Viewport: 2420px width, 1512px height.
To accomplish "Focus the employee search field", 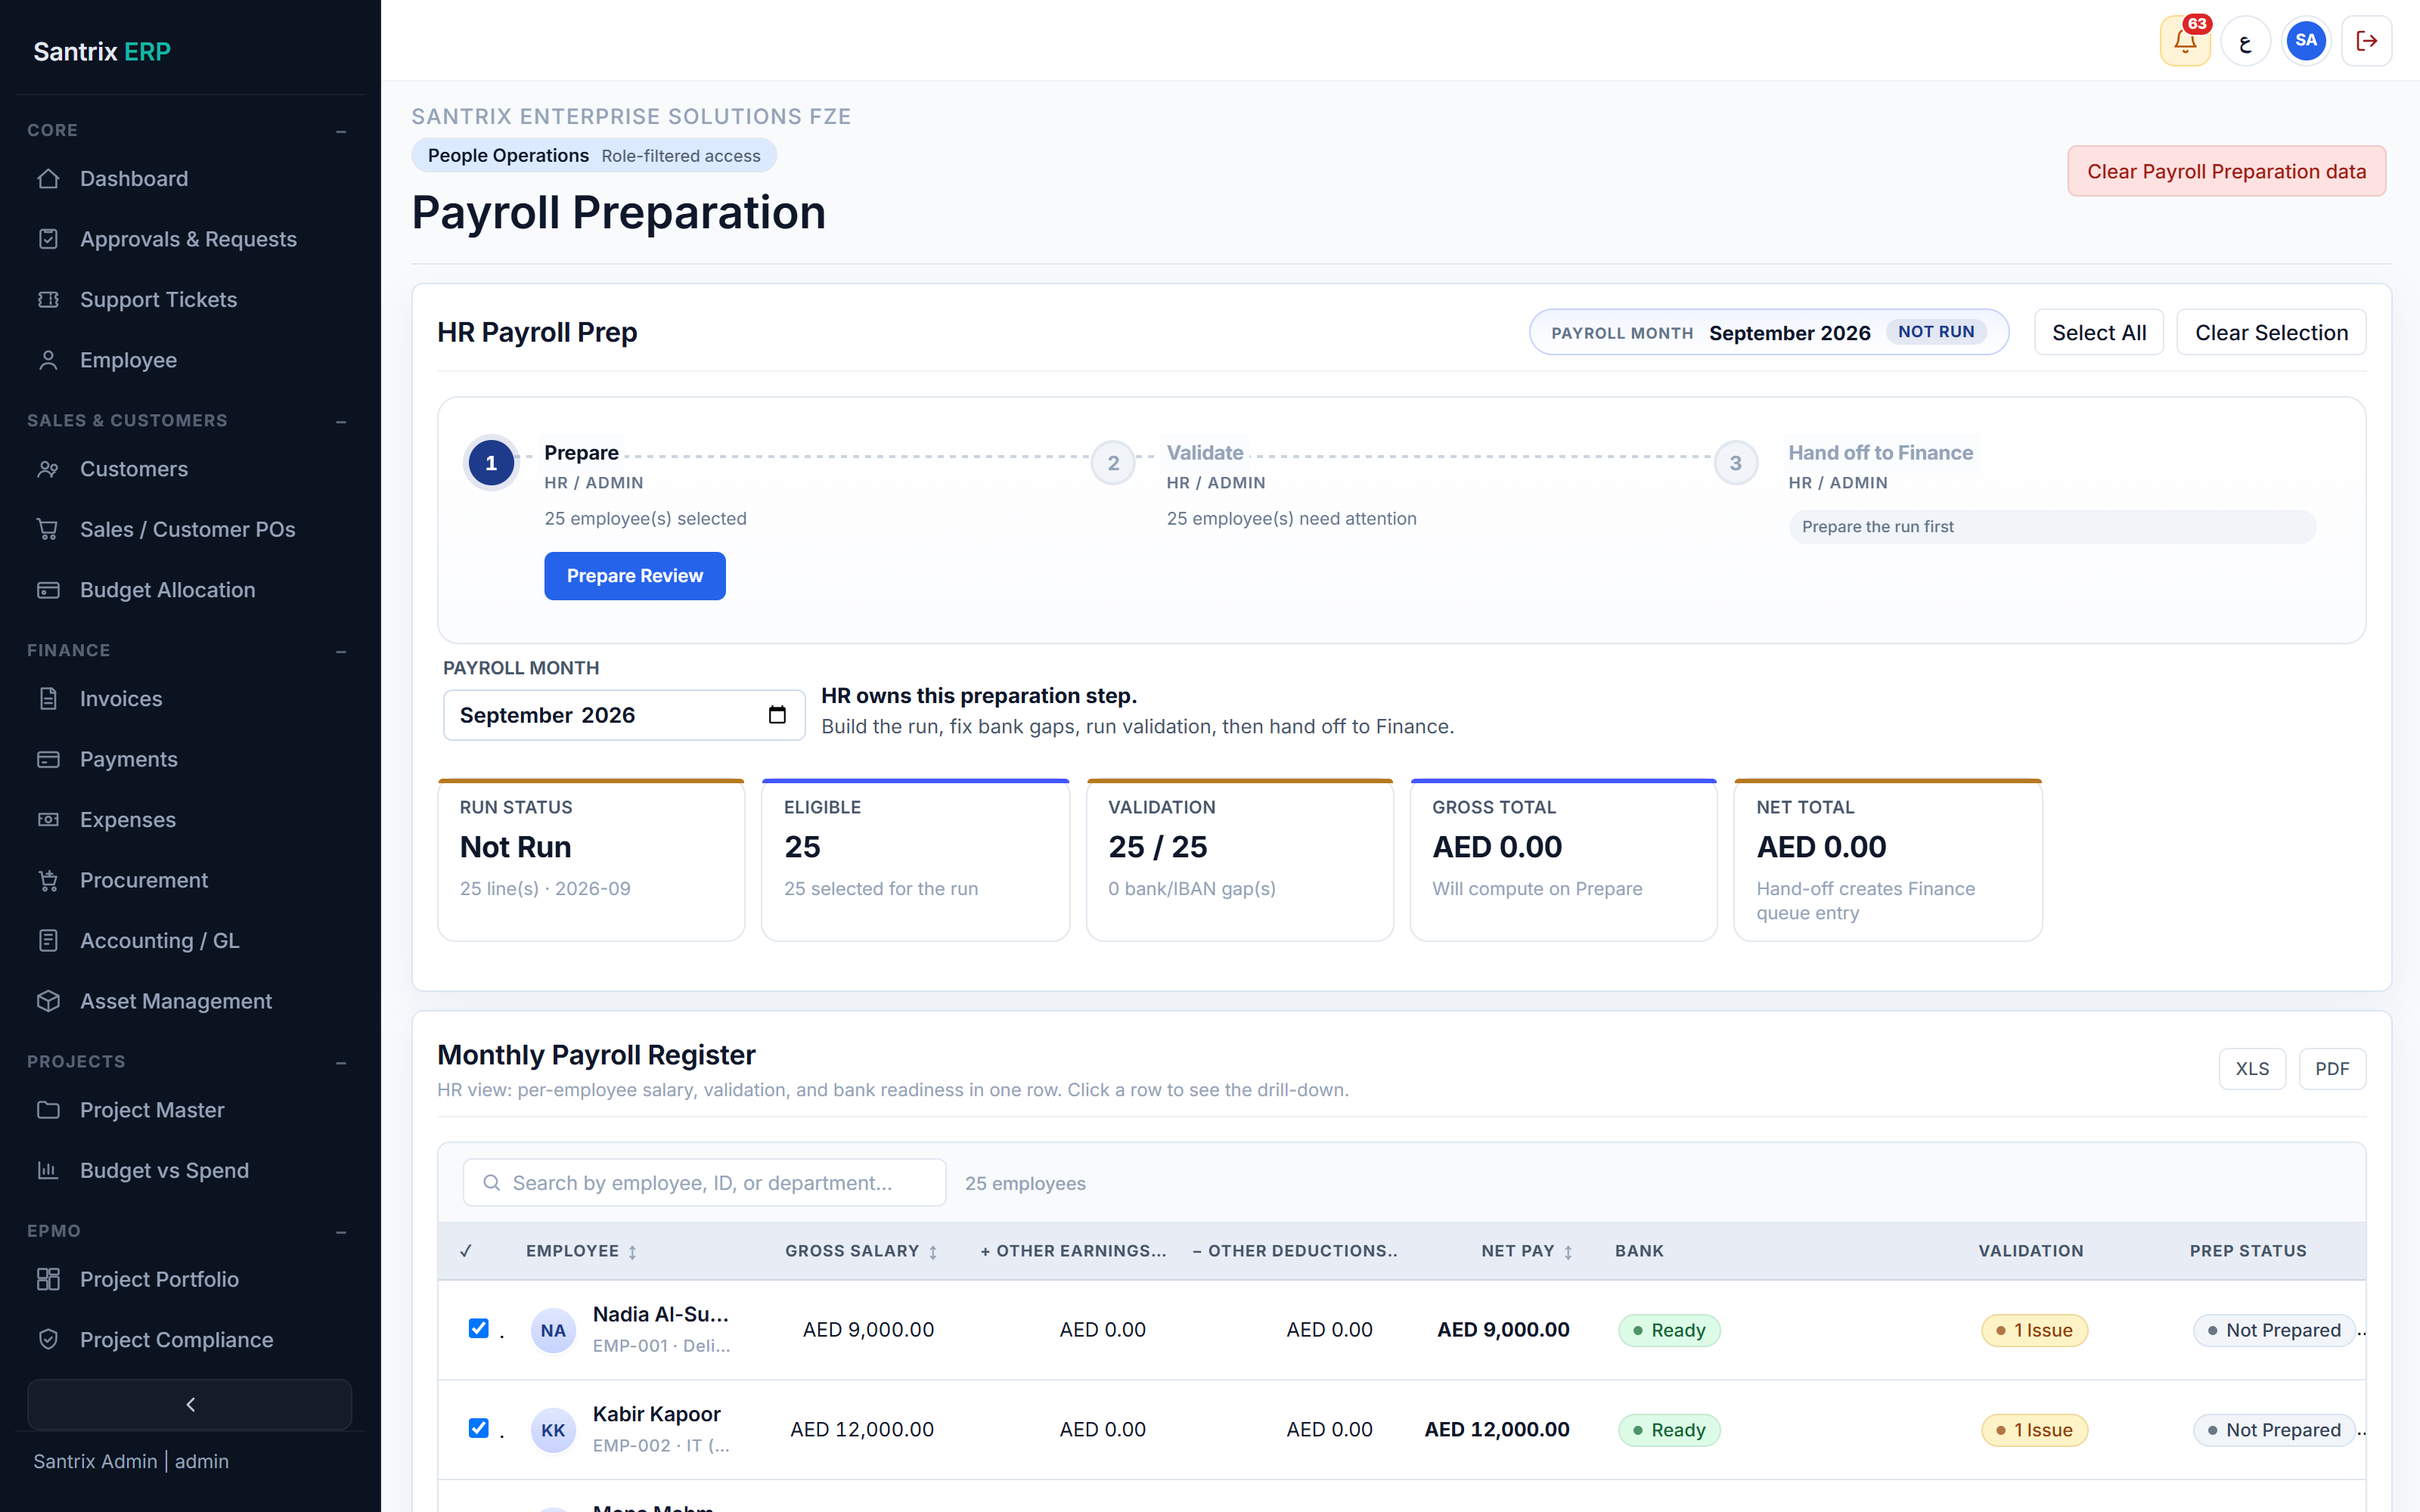I will tap(704, 1183).
